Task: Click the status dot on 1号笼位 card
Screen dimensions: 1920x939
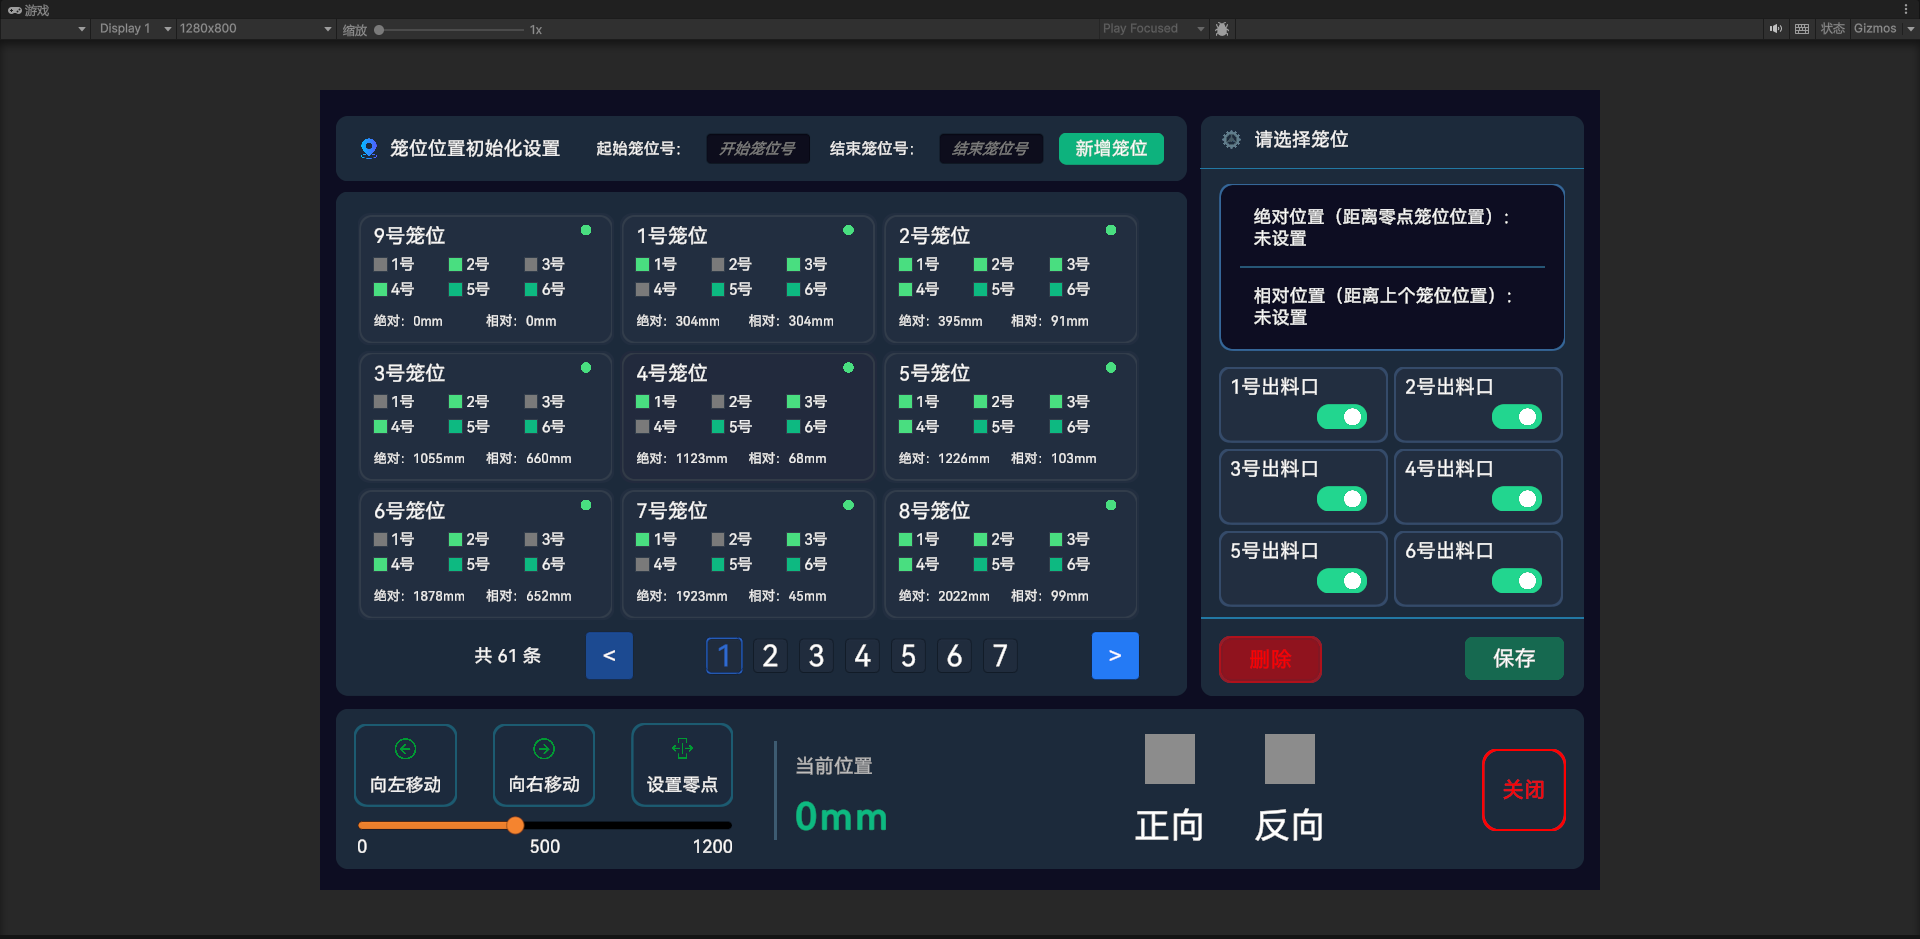Action: (x=848, y=230)
